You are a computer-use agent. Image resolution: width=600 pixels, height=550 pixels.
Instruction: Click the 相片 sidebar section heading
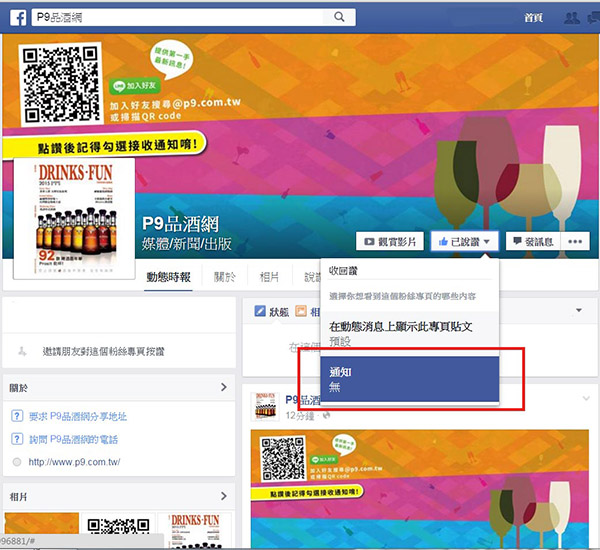pos(19,496)
